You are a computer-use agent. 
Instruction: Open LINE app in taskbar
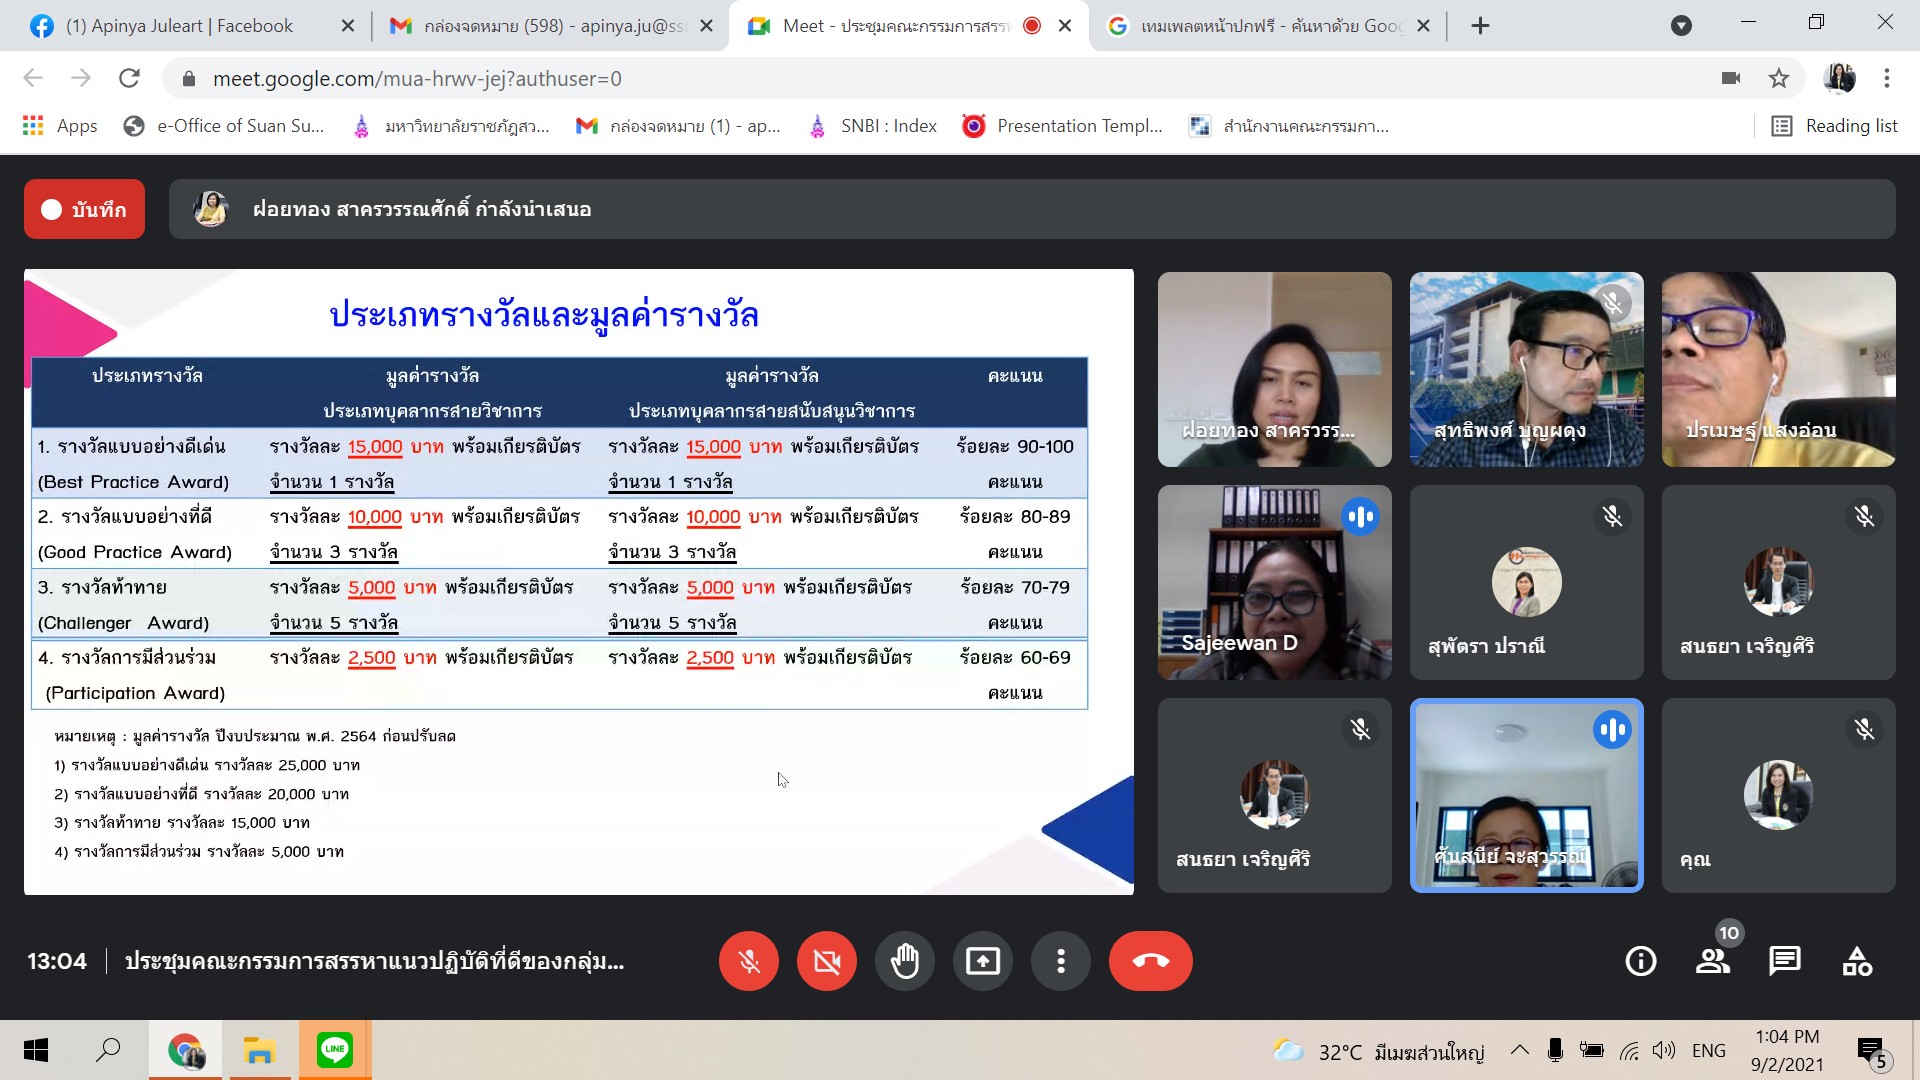[334, 1050]
